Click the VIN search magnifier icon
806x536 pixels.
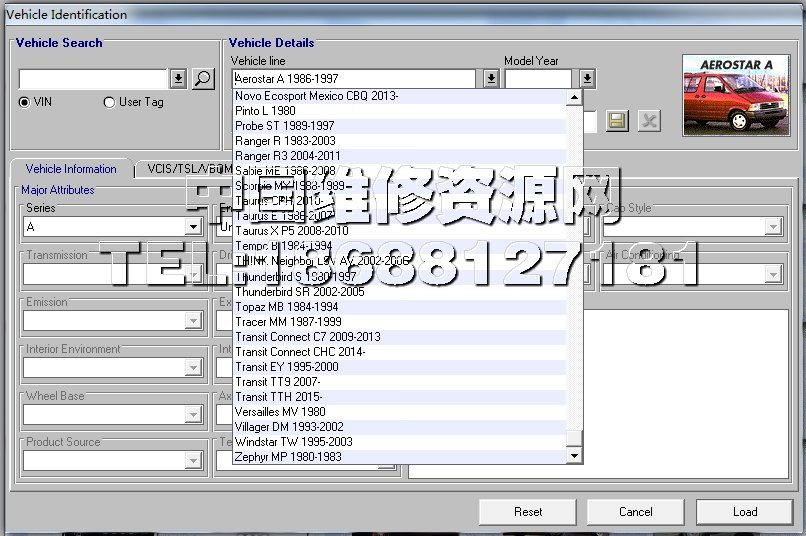tap(203, 79)
